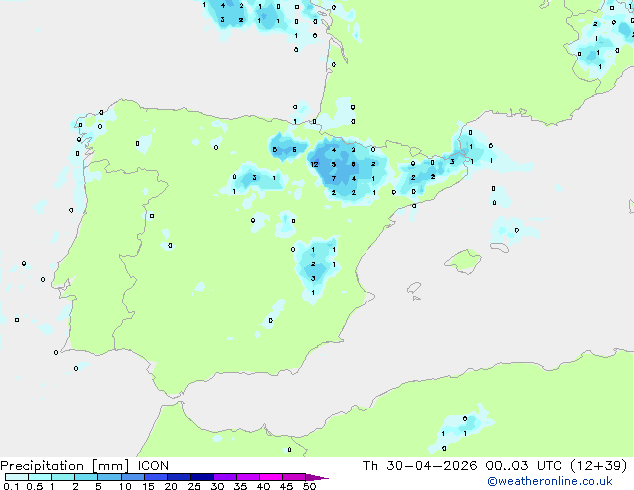
Task: Select the magenta 40-45 legend color box
Action: pyautogui.click(x=271, y=477)
